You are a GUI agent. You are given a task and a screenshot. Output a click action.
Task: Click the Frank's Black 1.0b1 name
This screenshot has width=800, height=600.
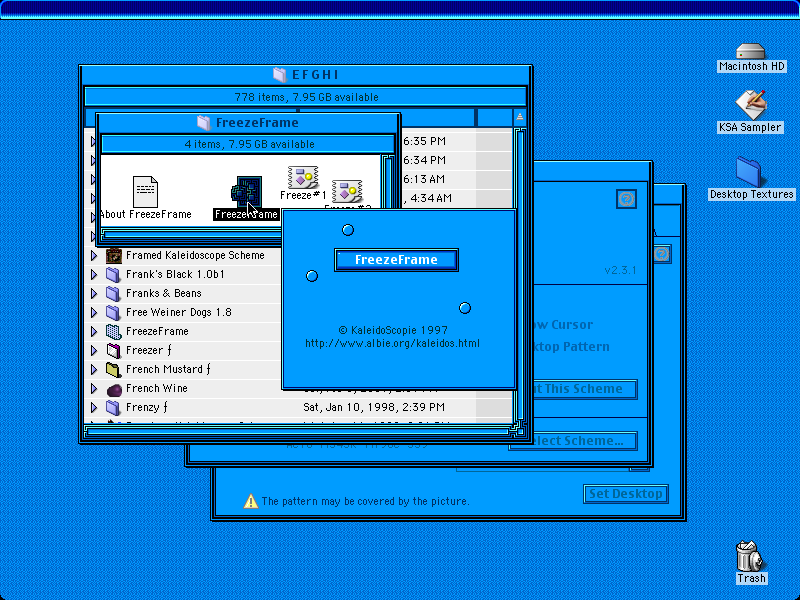[x=175, y=274]
